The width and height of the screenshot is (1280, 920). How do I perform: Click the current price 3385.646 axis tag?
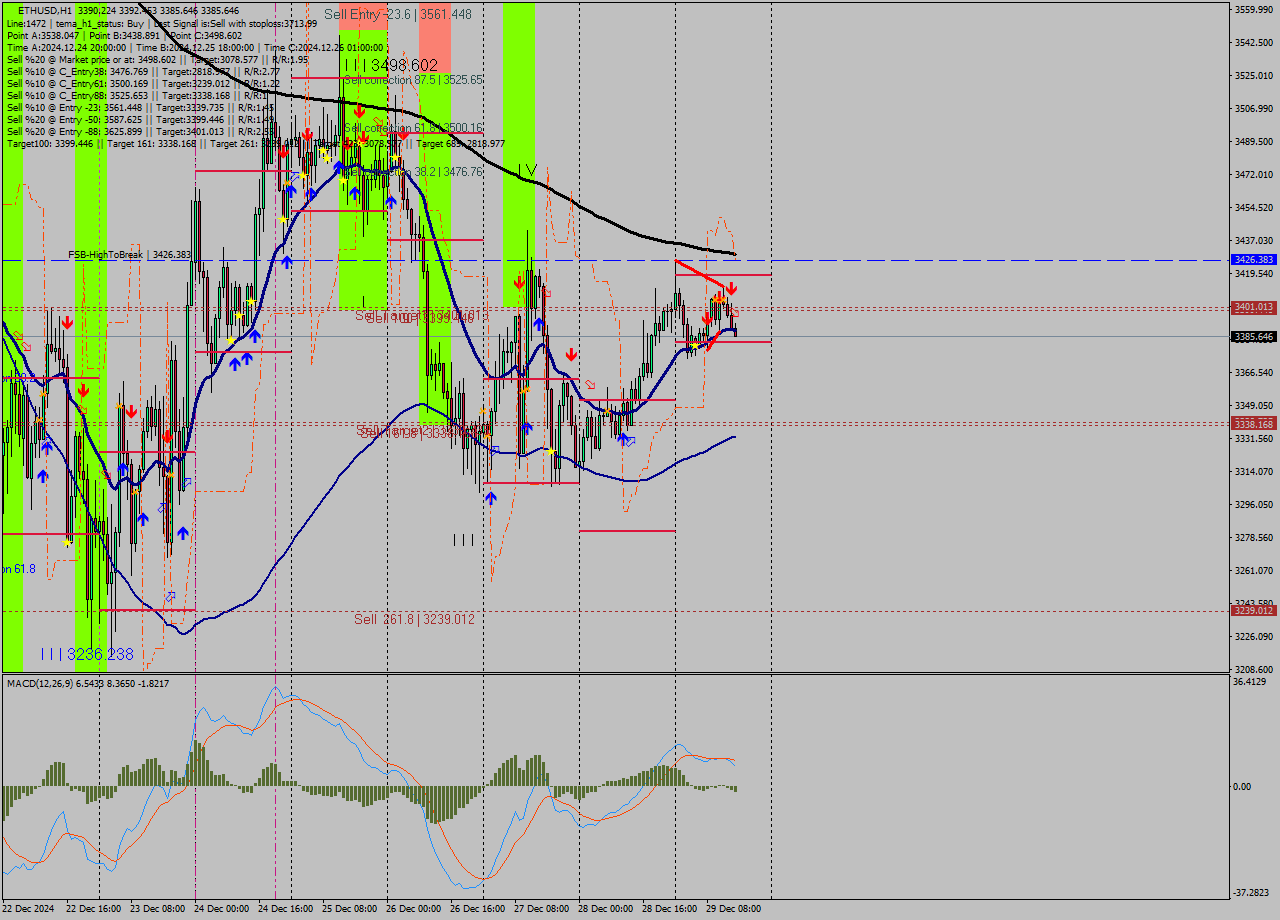coord(1253,337)
